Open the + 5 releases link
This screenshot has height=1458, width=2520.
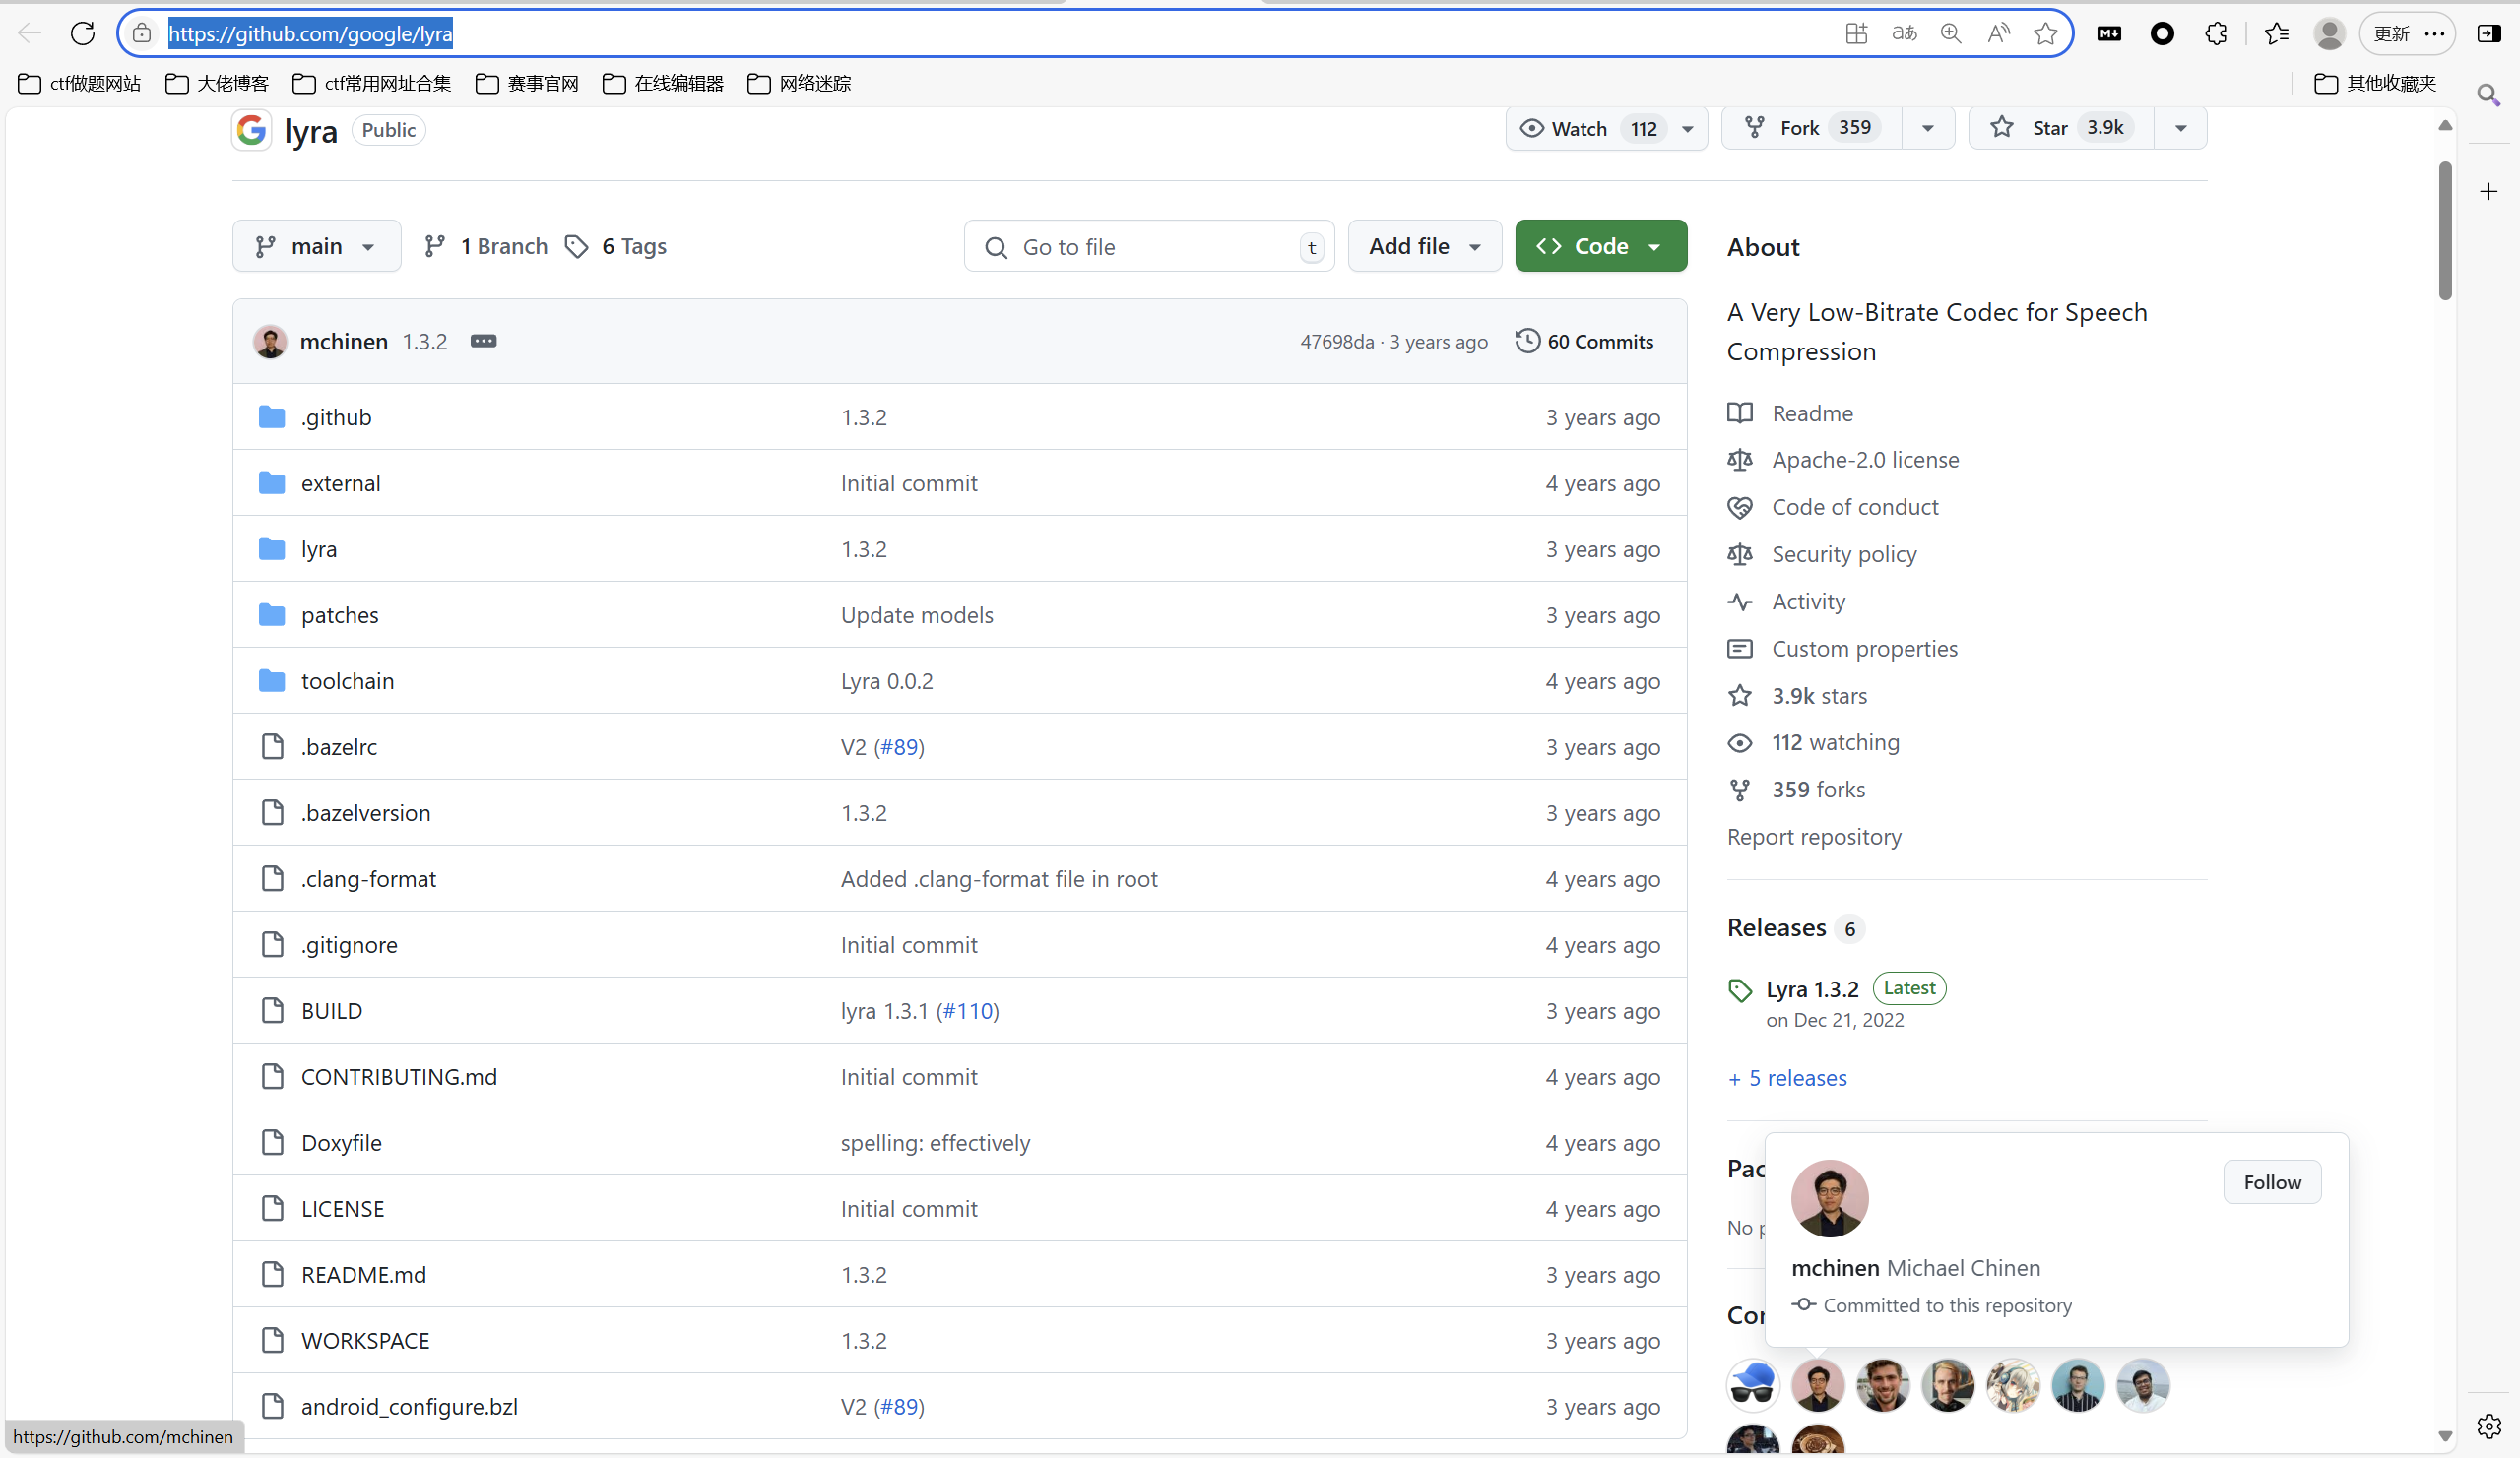coord(1787,1078)
